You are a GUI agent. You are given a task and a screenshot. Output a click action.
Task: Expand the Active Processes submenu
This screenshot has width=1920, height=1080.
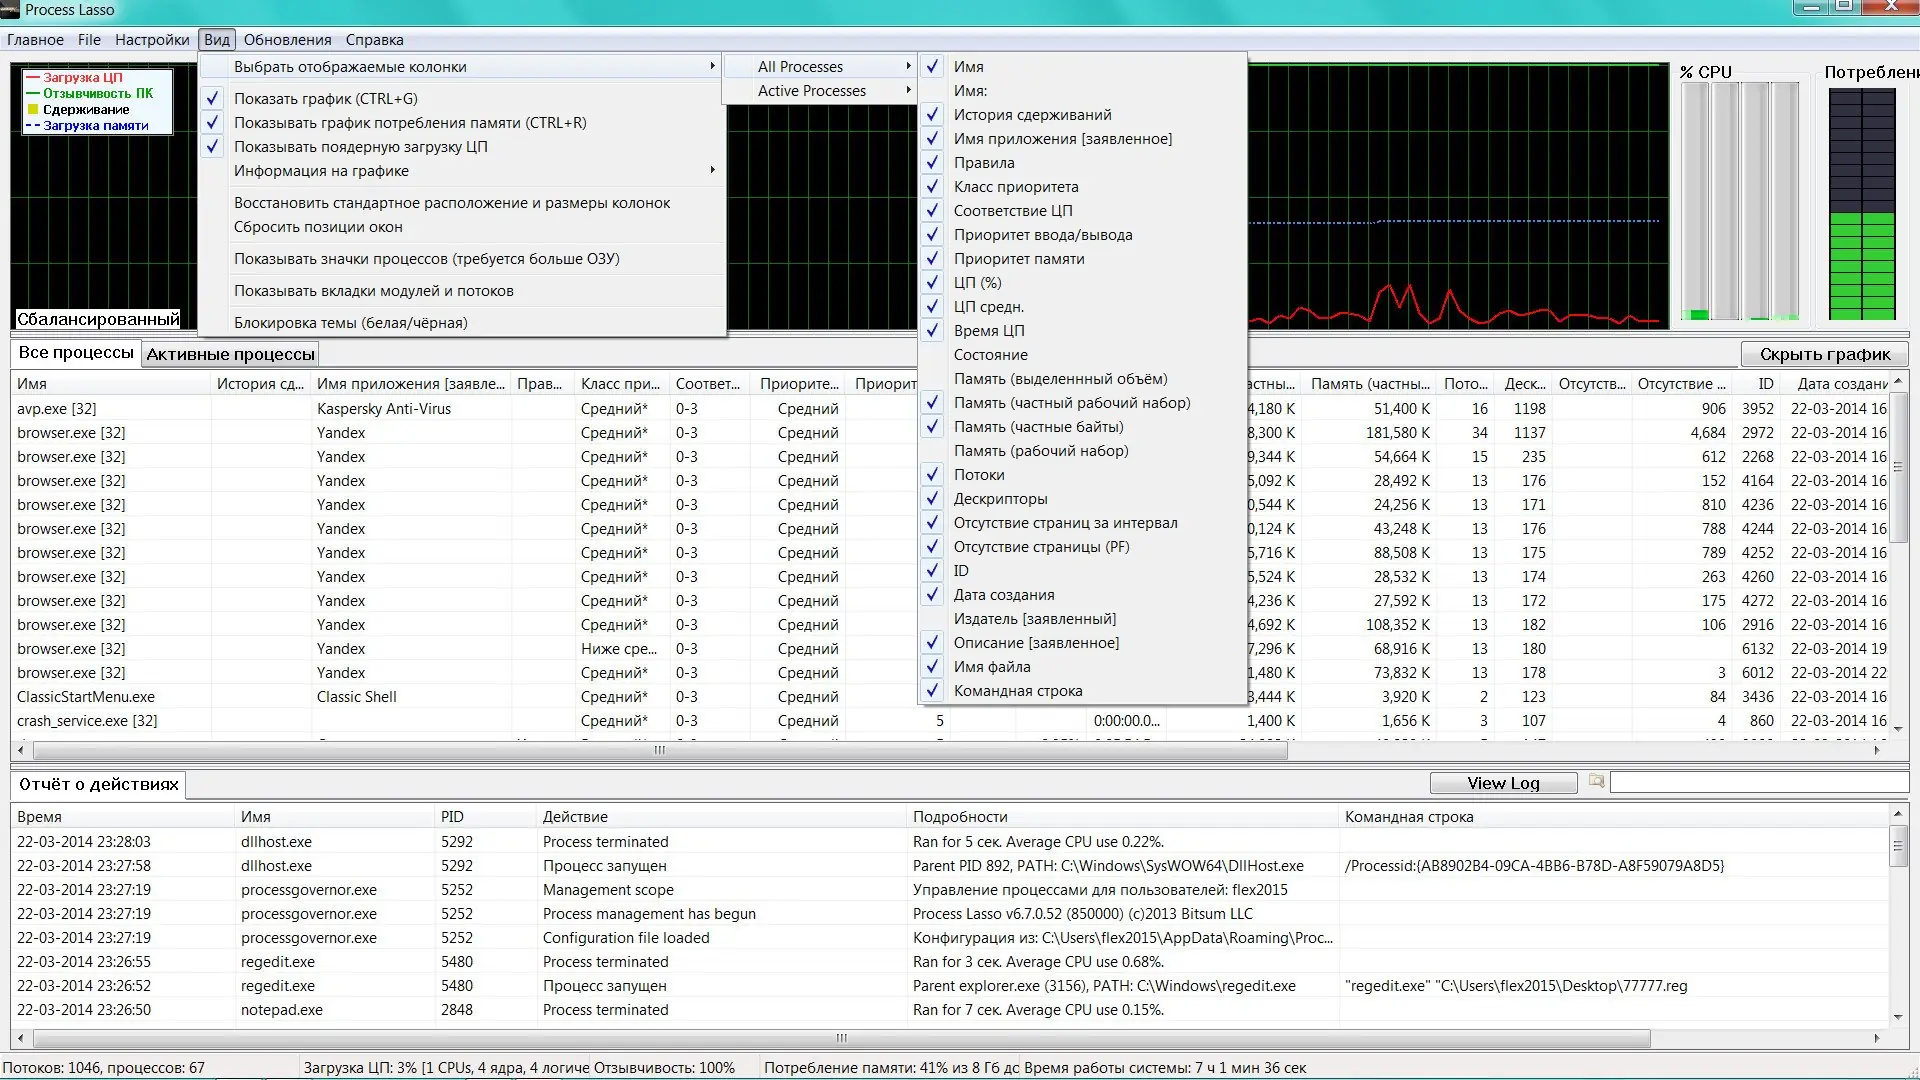point(812,91)
